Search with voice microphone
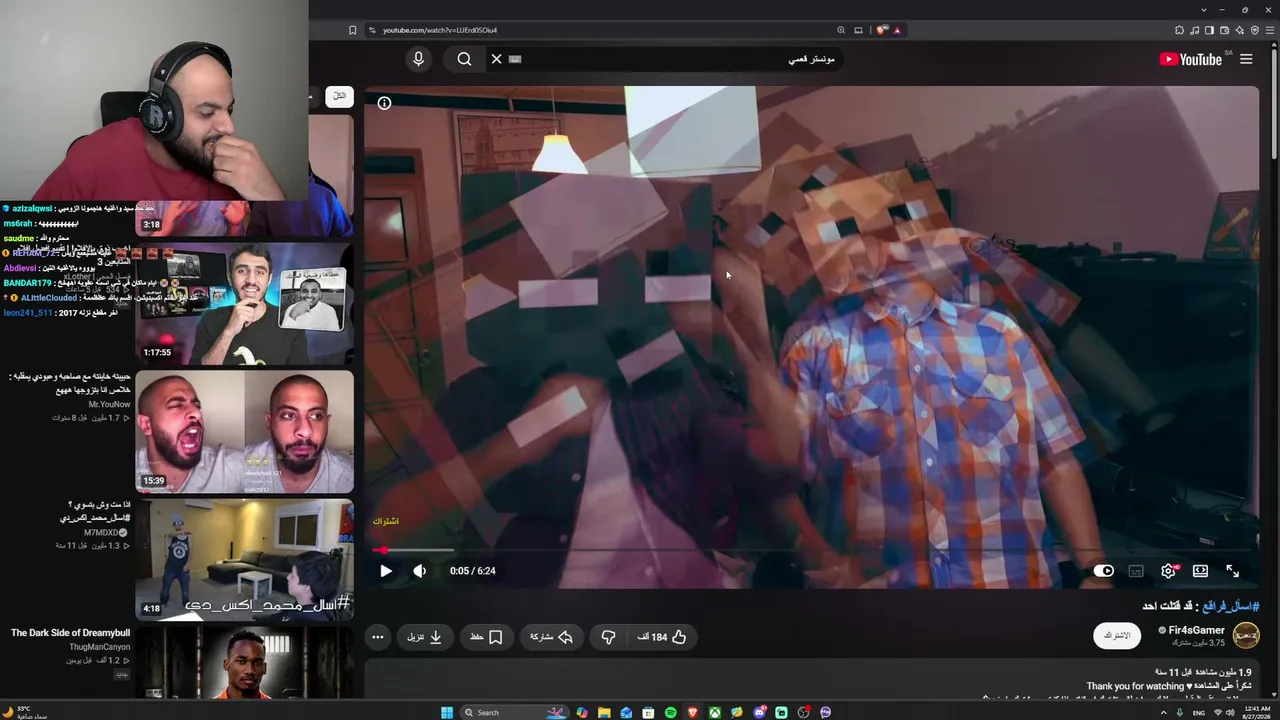The height and width of the screenshot is (720, 1280). point(419,59)
